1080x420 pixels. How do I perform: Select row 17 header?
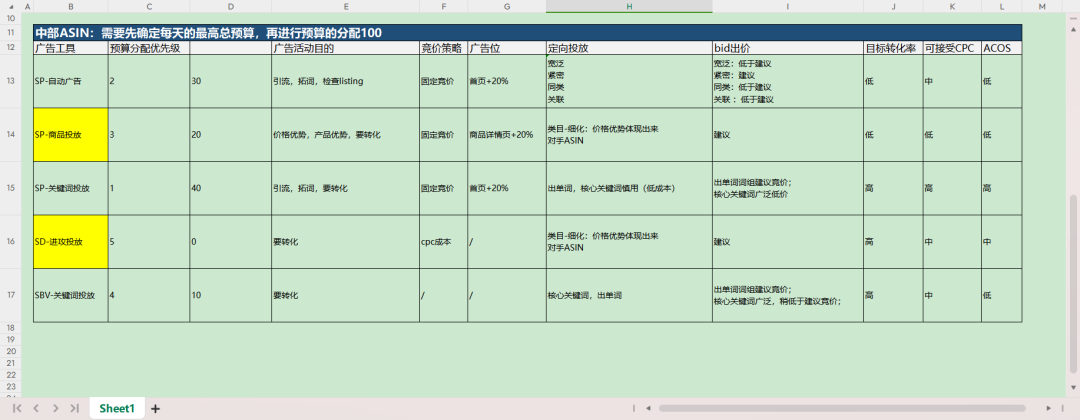[11, 295]
